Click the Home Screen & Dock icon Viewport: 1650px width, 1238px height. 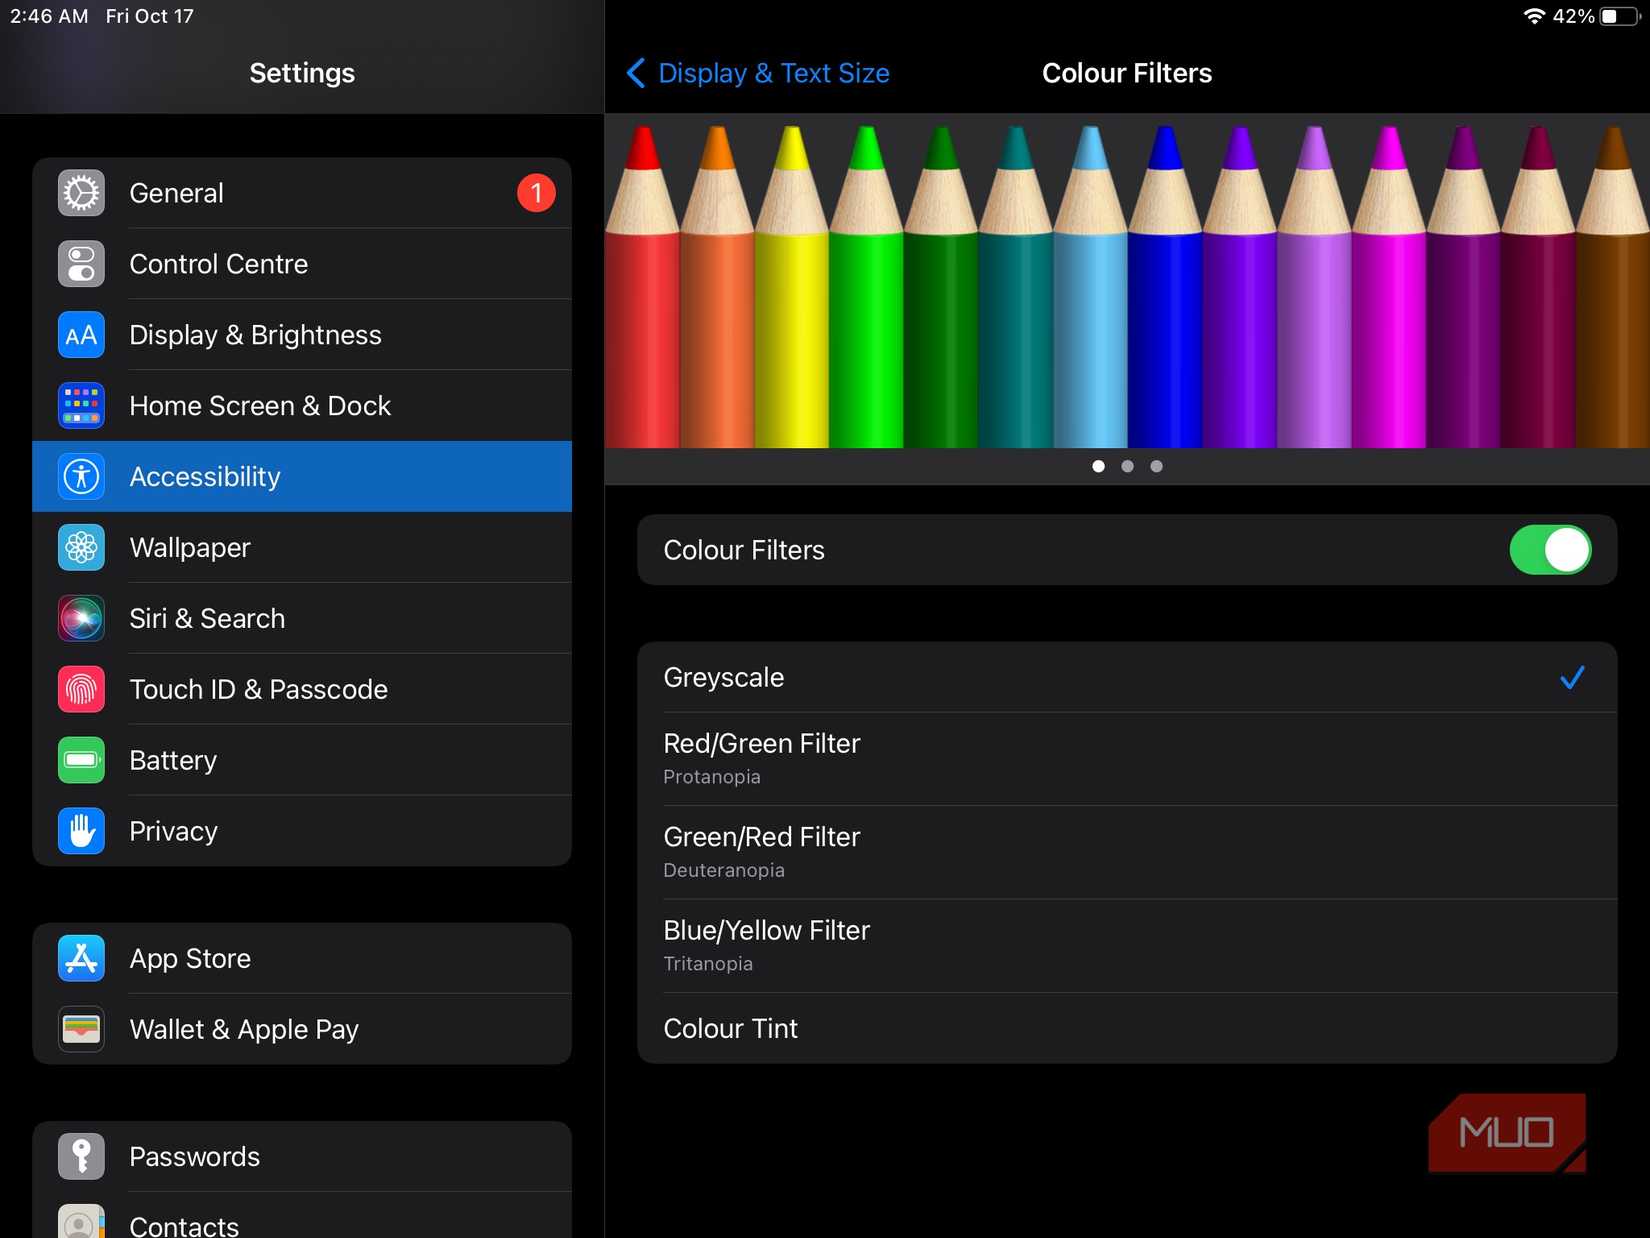coord(81,405)
